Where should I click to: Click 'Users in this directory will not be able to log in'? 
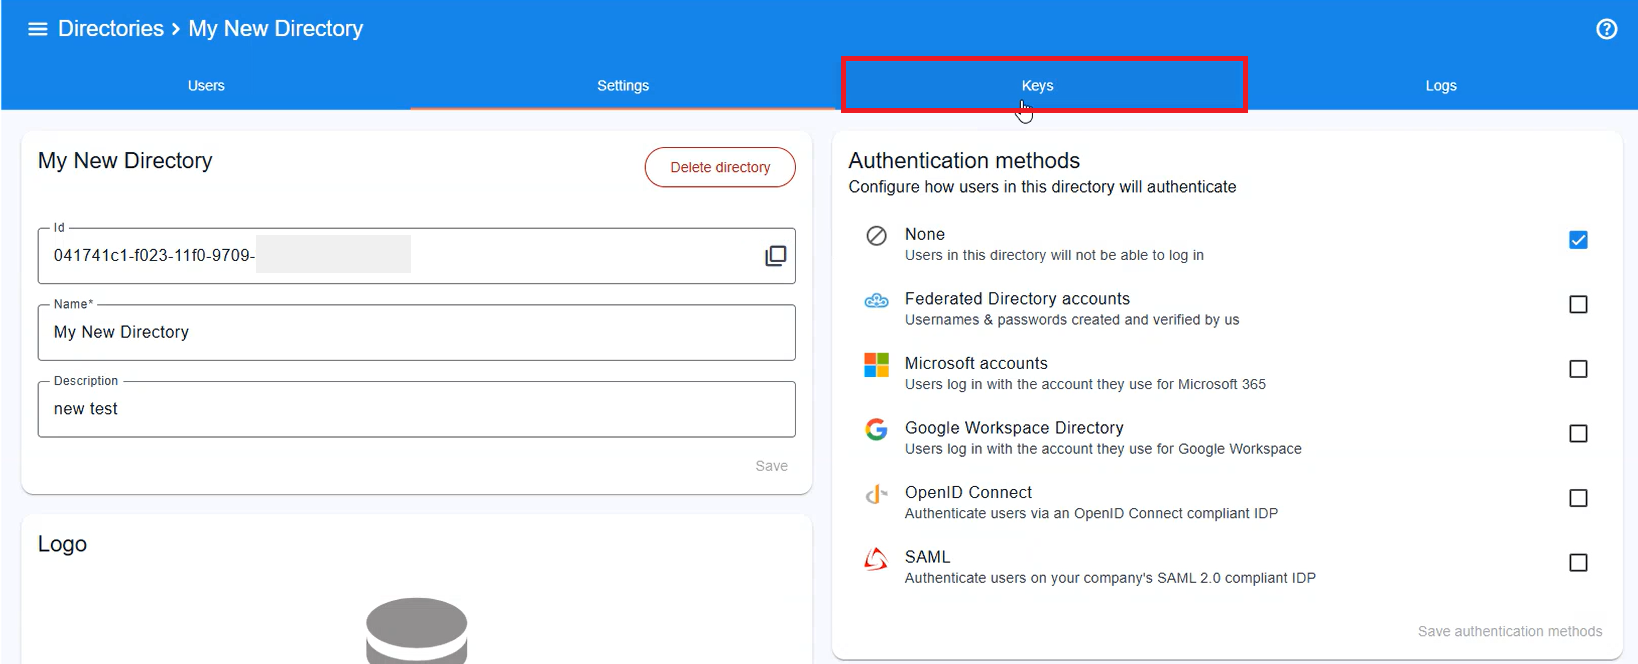[x=1054, y=255]
